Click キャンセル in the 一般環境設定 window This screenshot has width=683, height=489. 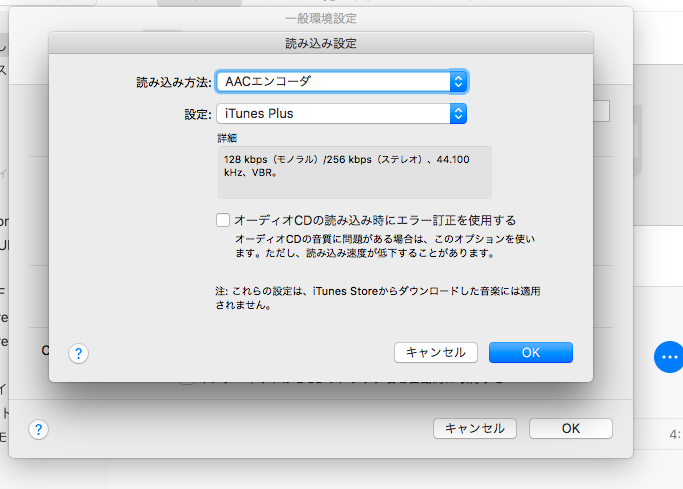[x=475, y=428]
